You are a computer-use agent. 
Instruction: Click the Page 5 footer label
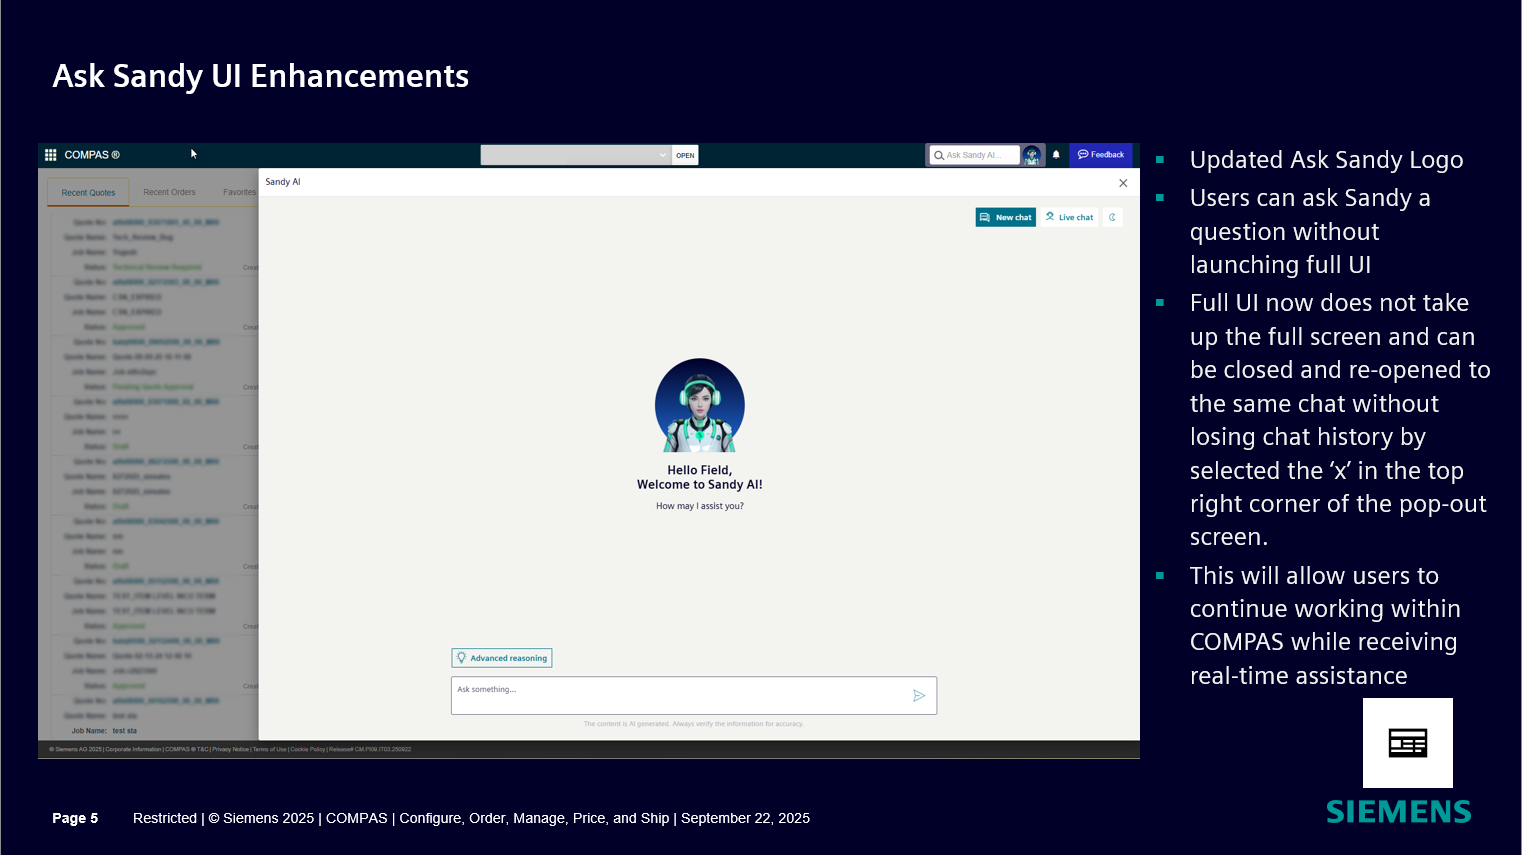coord(75,818)
